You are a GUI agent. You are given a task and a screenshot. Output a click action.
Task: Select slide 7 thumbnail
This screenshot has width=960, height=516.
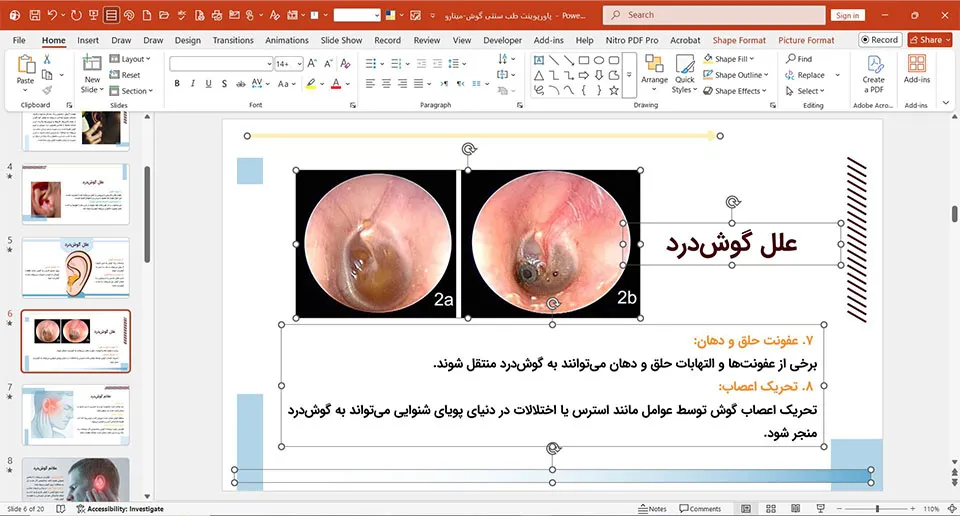click(x=76, y=415)
